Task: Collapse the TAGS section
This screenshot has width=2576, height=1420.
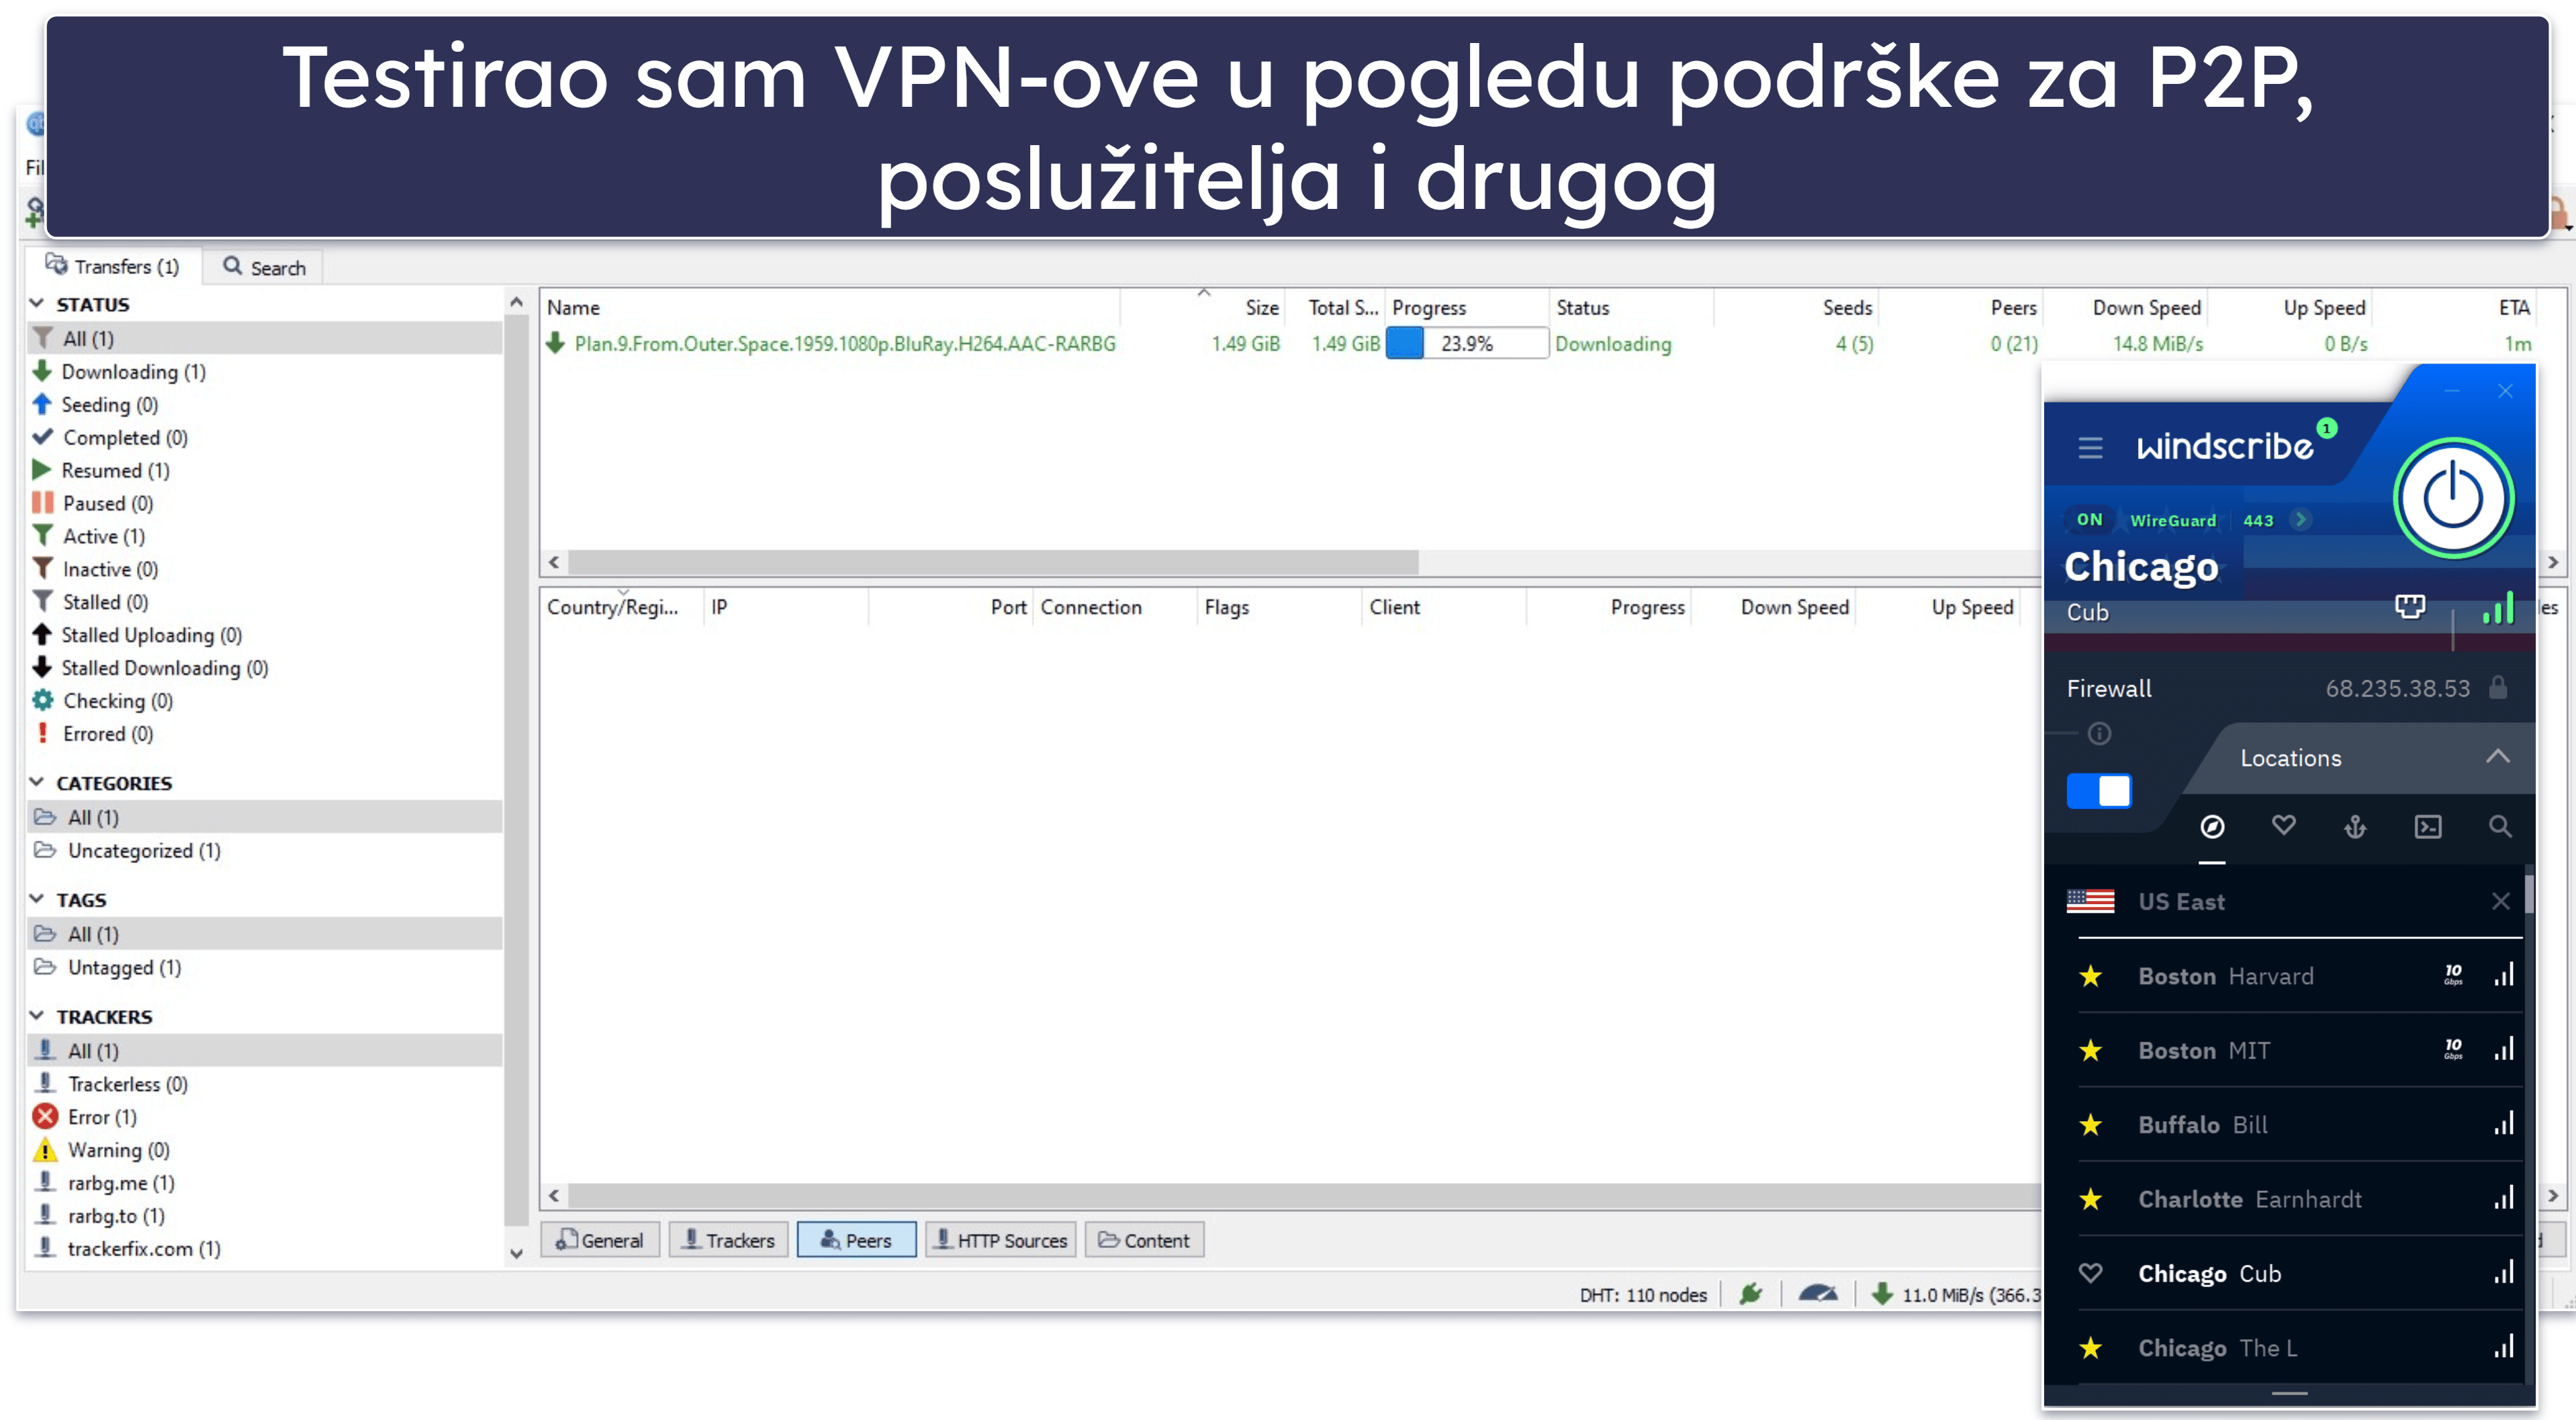Action: [x=37, y=899]
